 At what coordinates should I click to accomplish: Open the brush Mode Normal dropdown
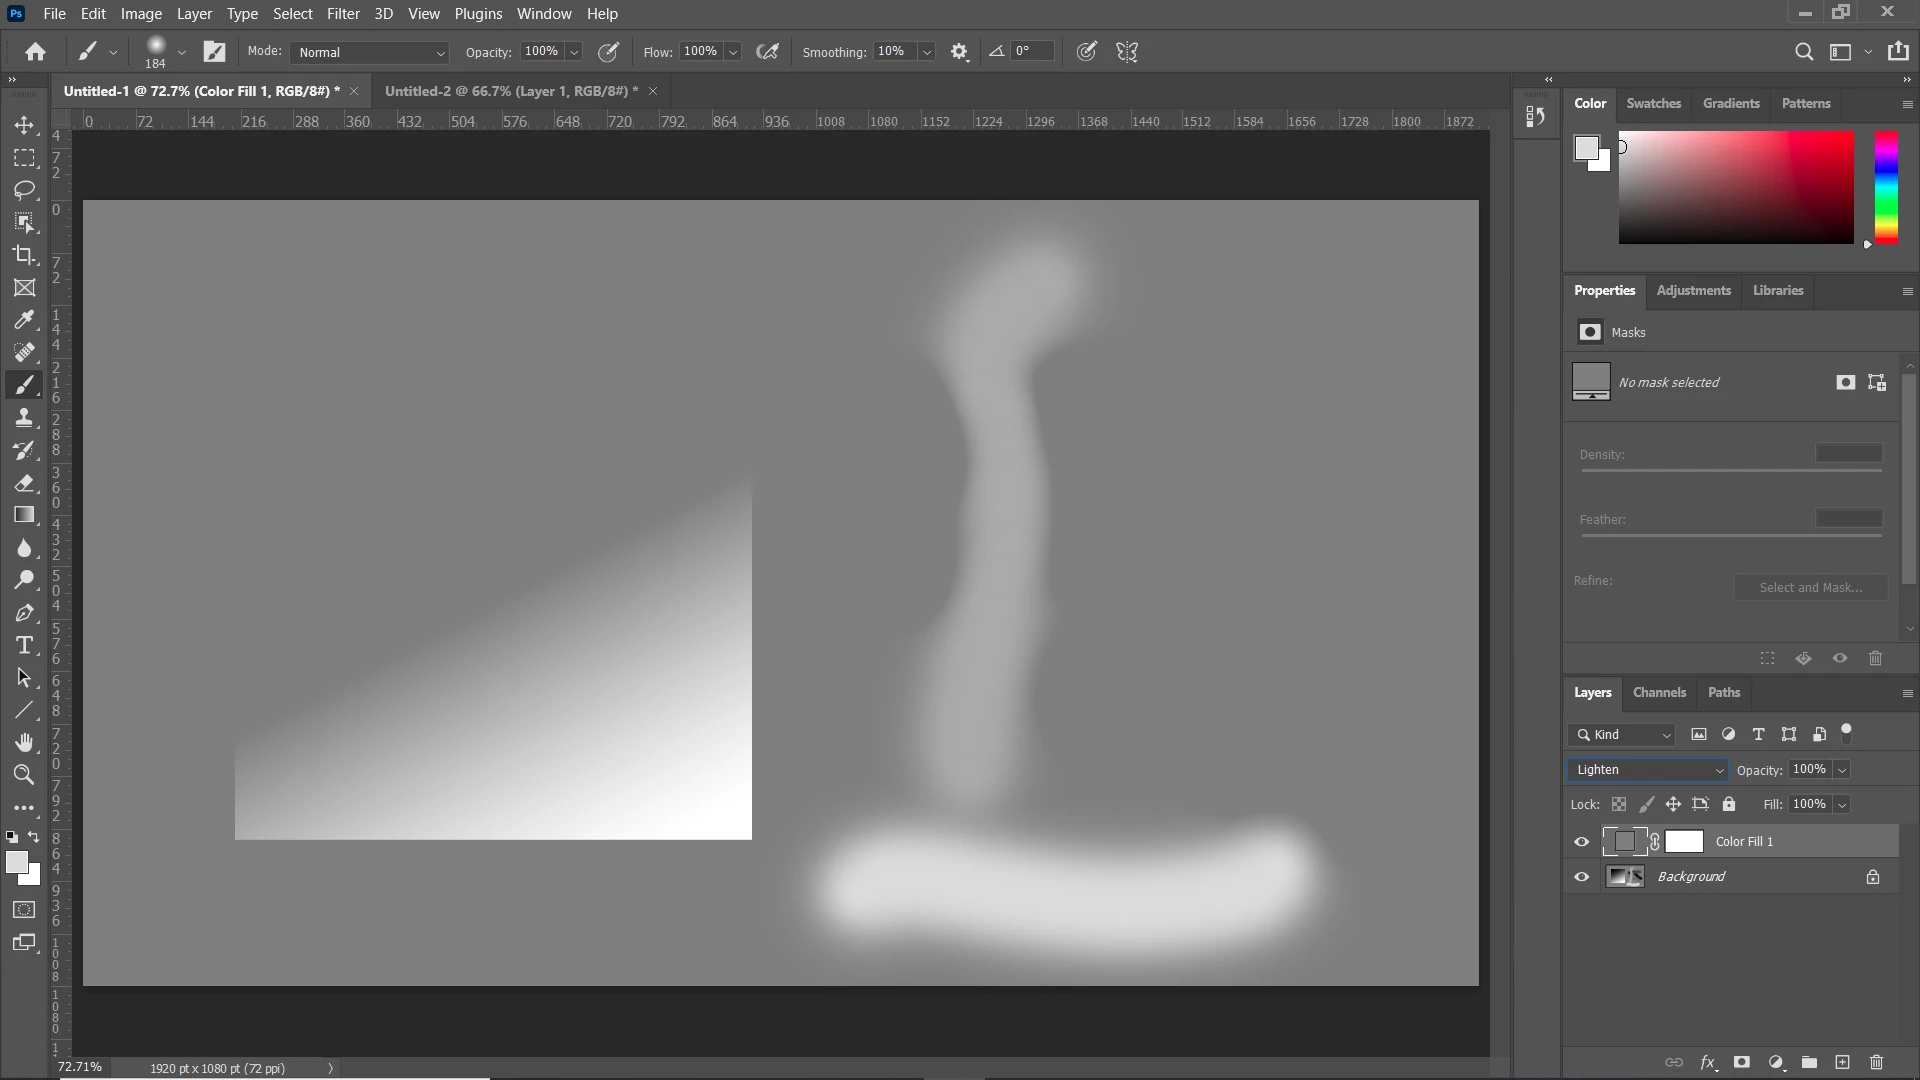pos(370,52)
